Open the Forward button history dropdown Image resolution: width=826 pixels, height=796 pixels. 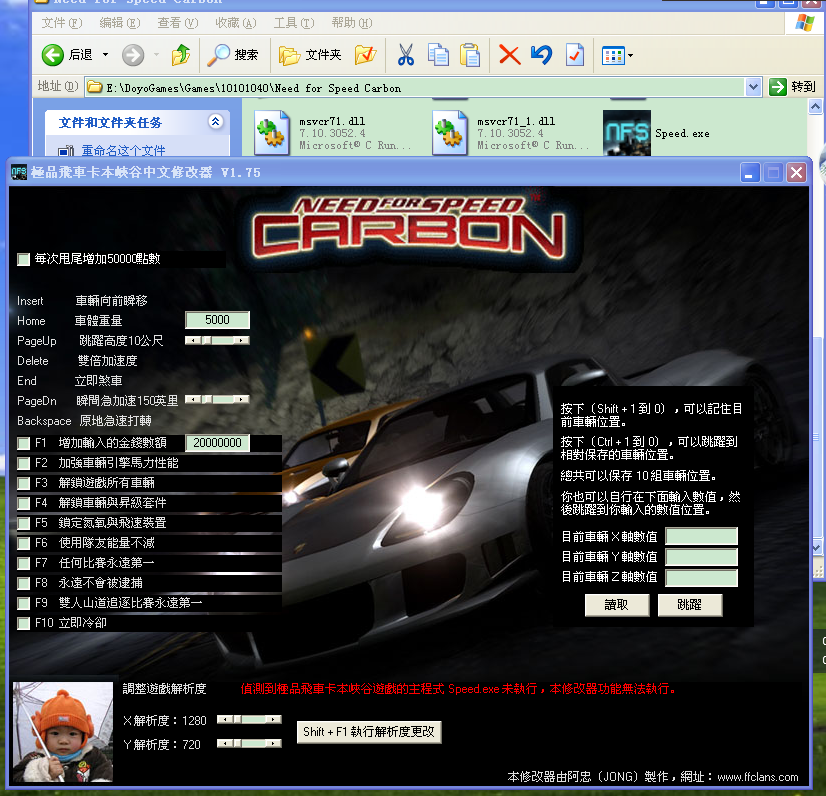click(x=156, y=55)
